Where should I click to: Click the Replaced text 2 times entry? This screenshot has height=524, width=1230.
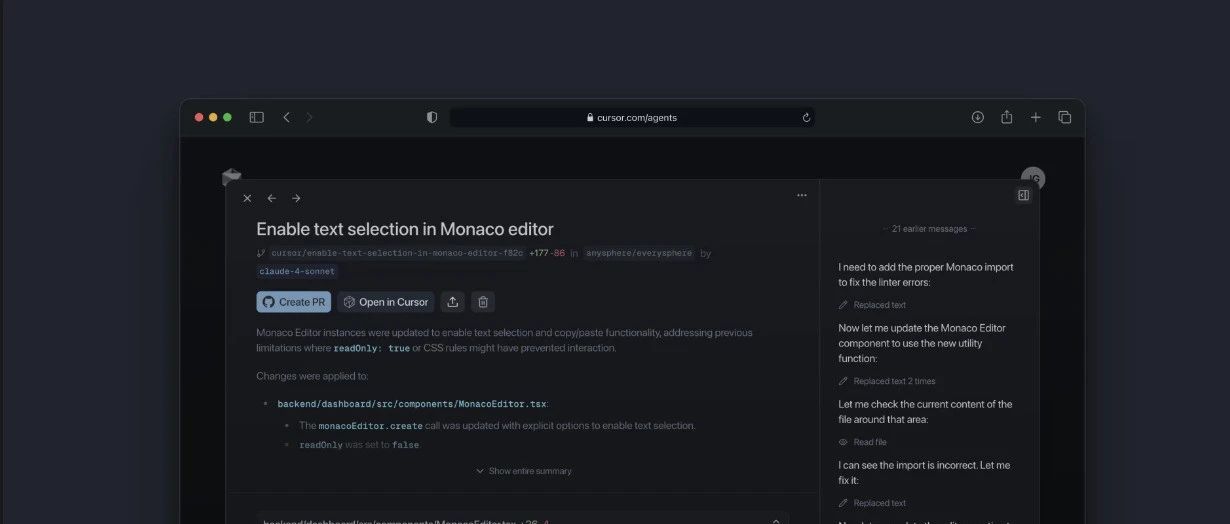tap(887, 381)
